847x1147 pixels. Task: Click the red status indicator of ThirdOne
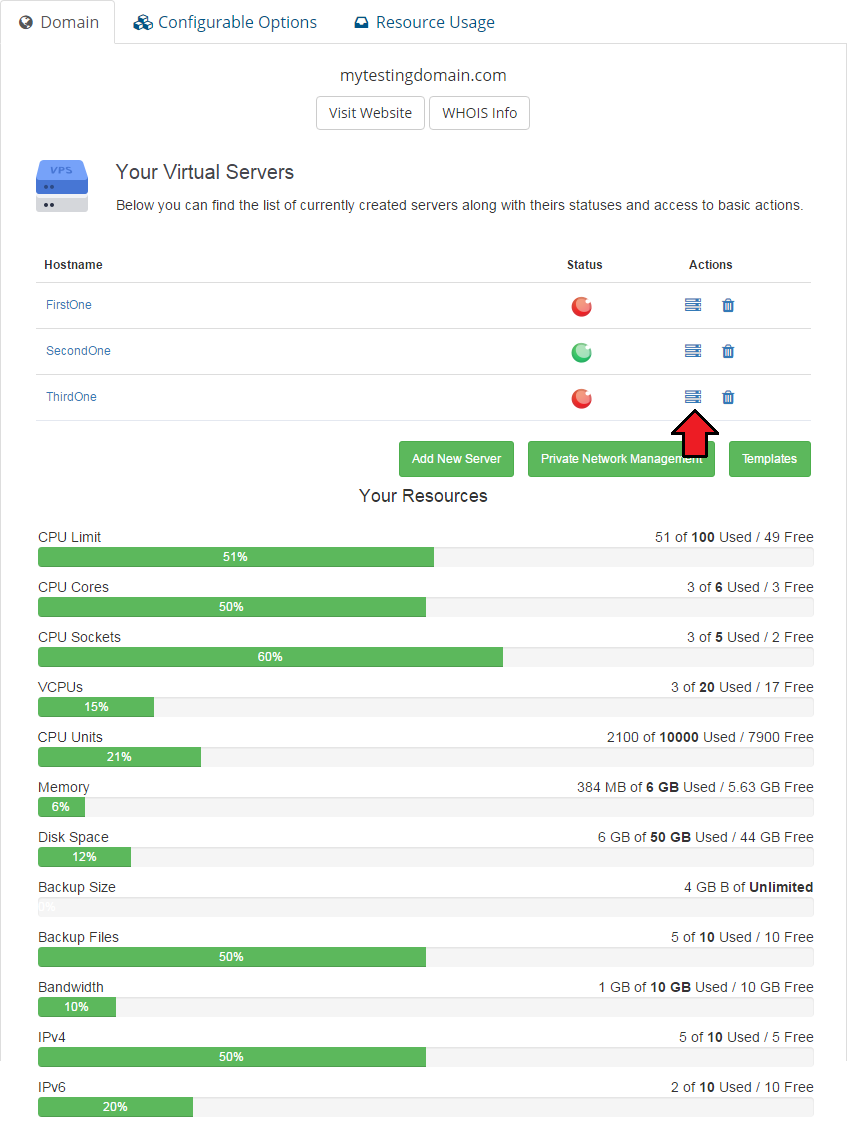tap(581, 398)
